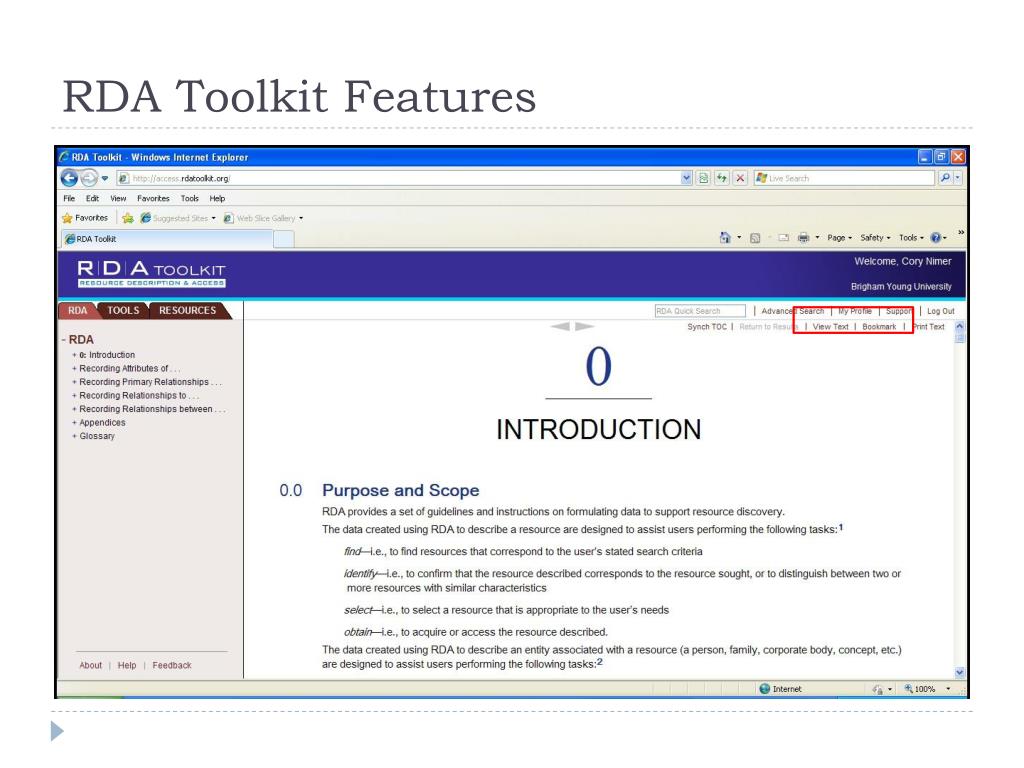The image size is (1024, 768).
Task: Open the Print options dropdown arrow
Action: point(817,238)
